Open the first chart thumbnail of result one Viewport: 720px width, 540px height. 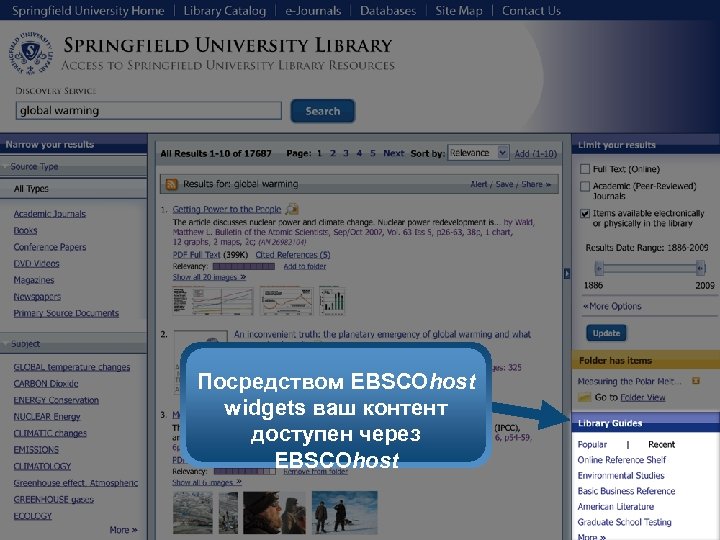coord(213,301)
